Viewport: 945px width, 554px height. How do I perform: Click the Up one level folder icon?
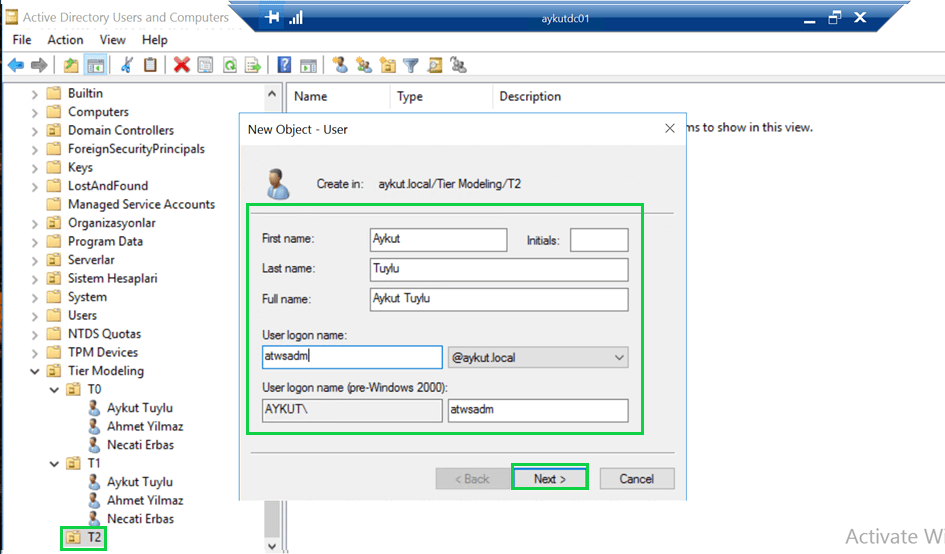coord(71,65)
